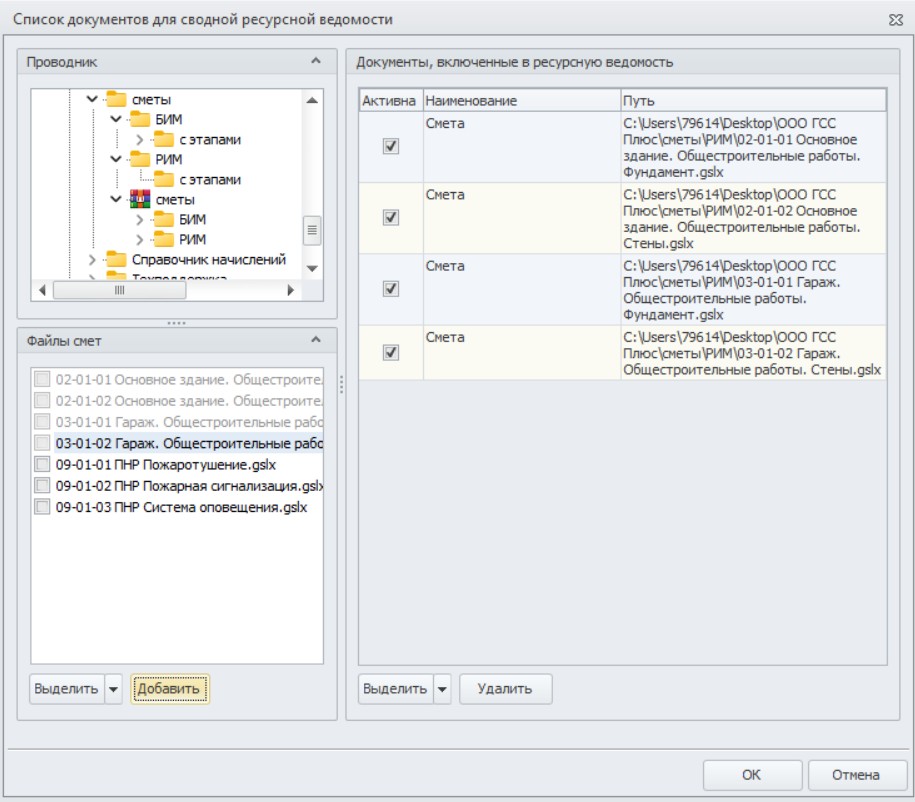This screenshot has height=802, width=915.
Task: Open dropdown arrow beside right Выделить button
Action: 442,689
